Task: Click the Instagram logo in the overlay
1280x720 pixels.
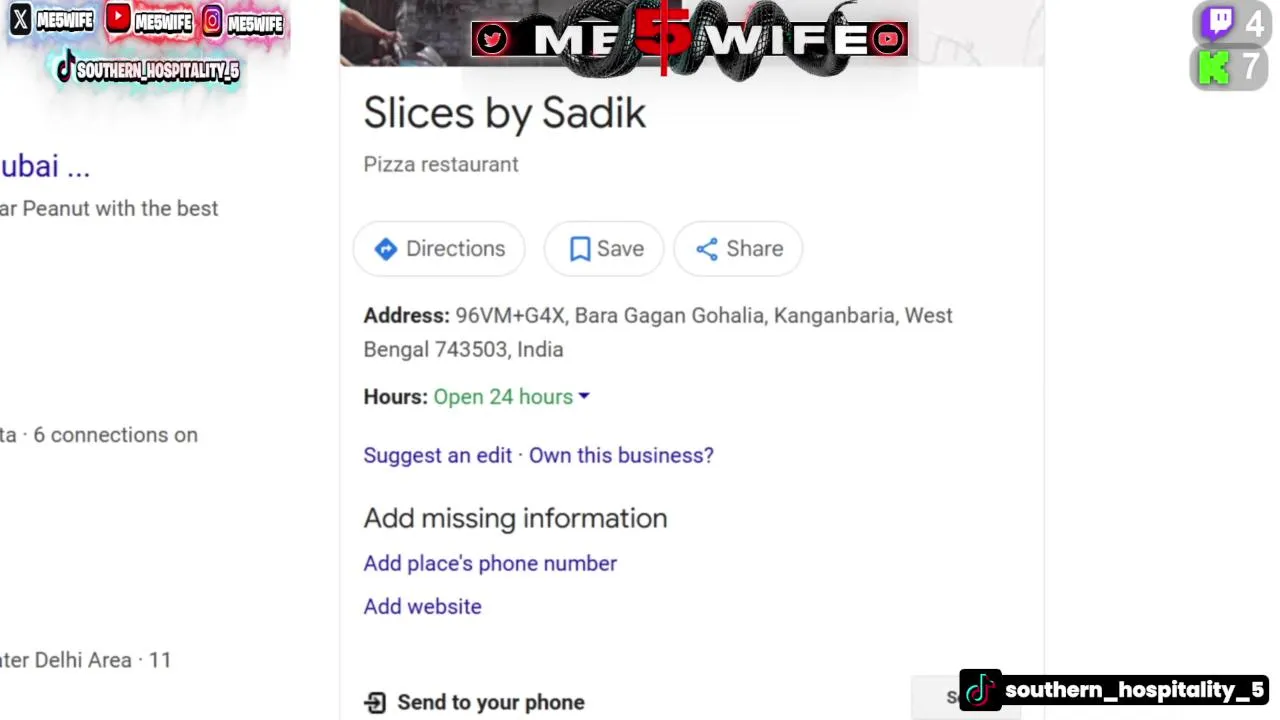Action: pyautogui.click(x=212, y=20)
